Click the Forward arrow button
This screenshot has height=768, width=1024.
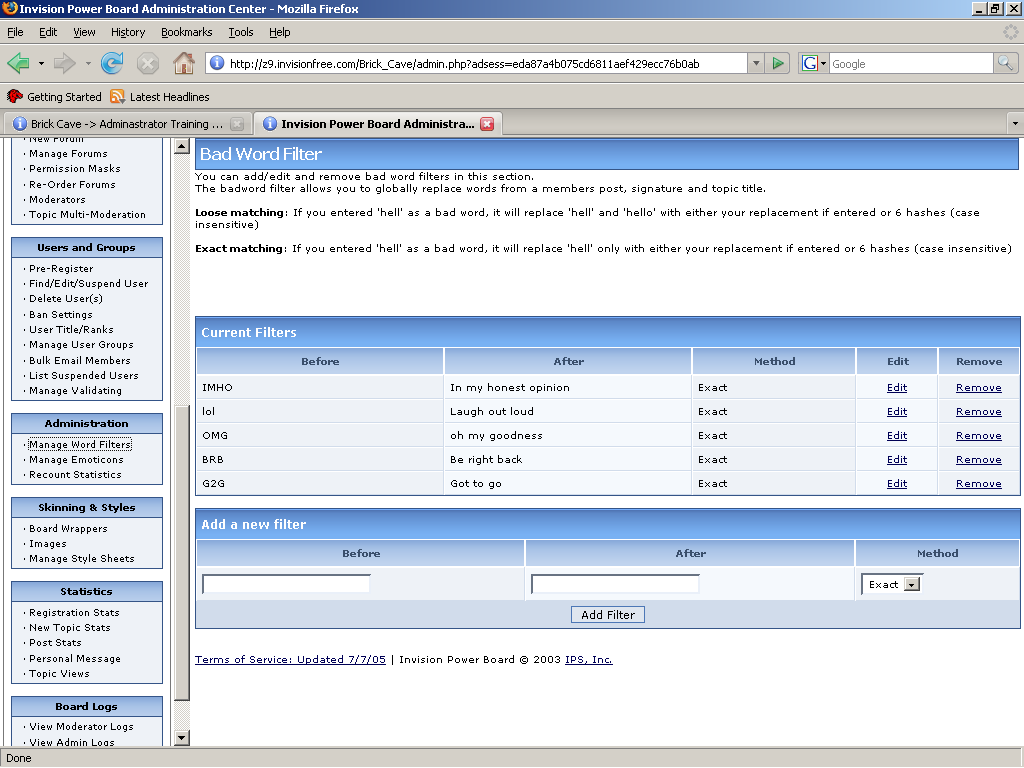pyautogui.click(x=64, y=63)
